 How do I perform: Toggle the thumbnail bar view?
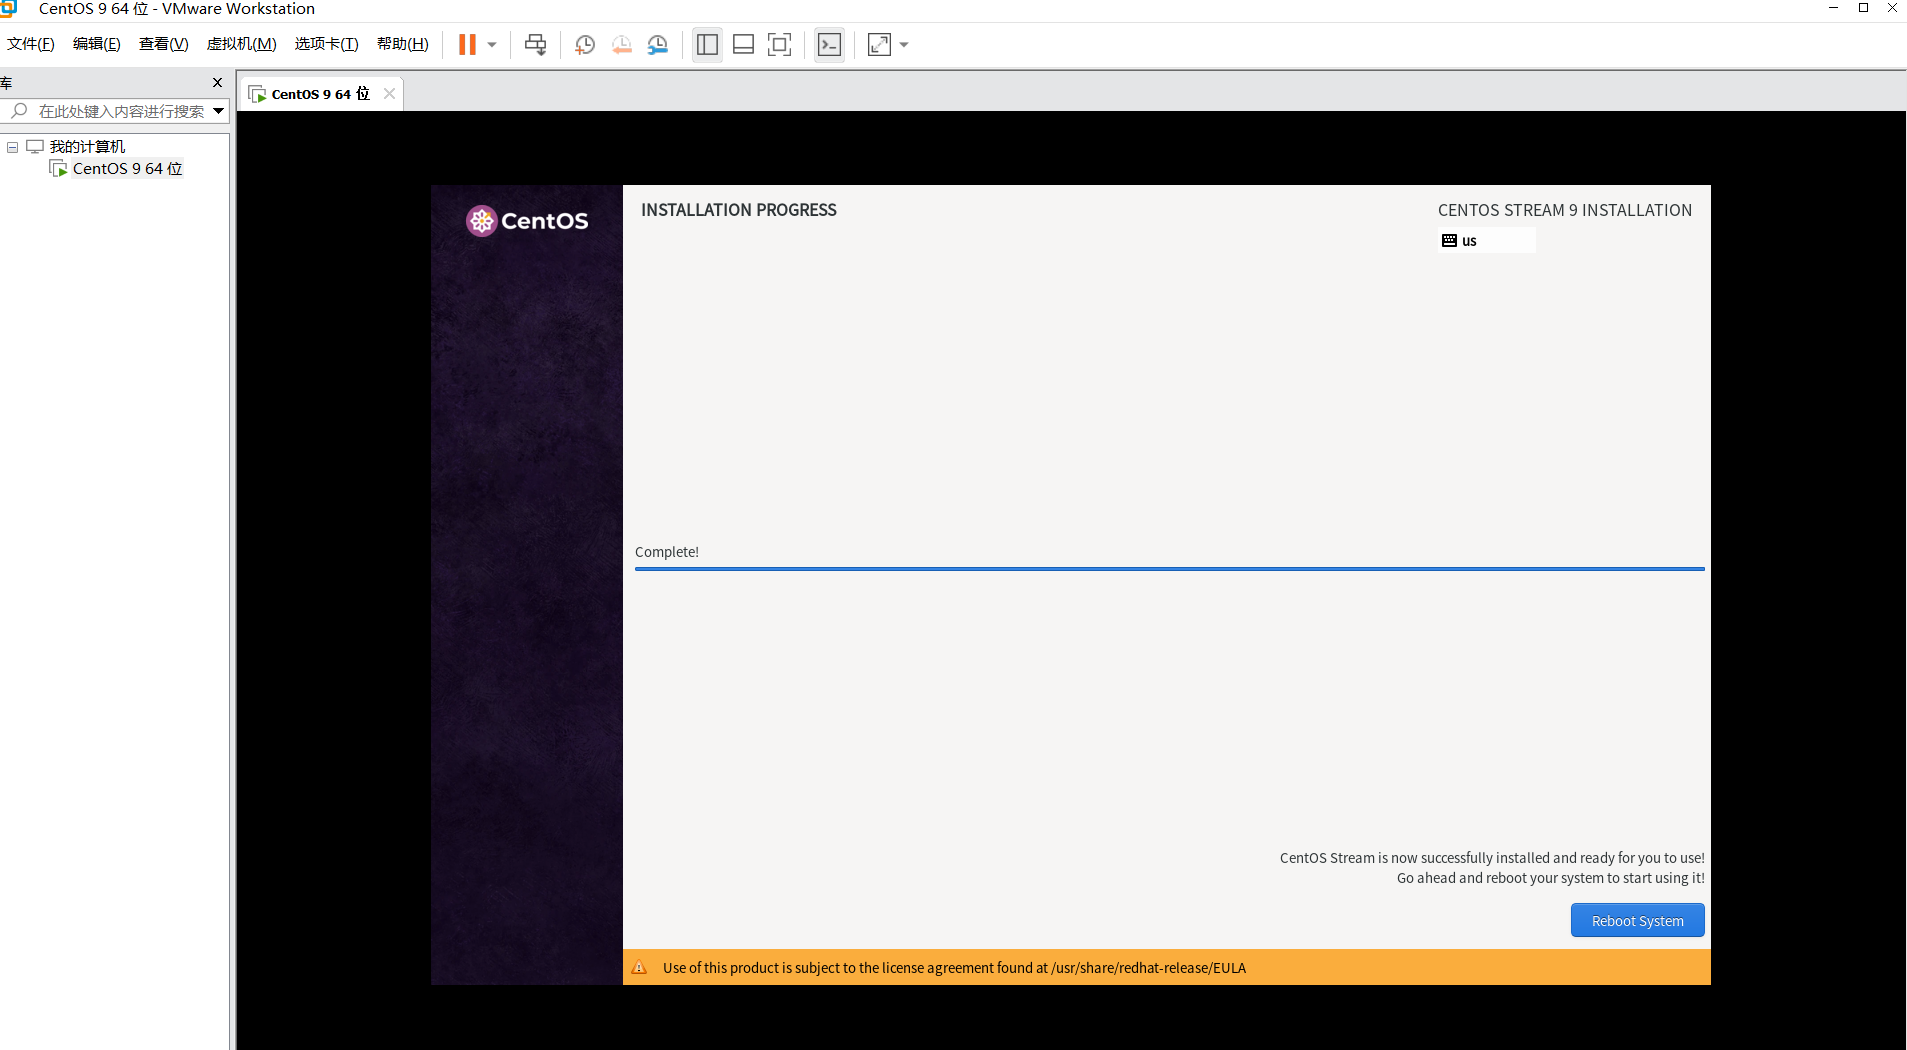[743, 45]
